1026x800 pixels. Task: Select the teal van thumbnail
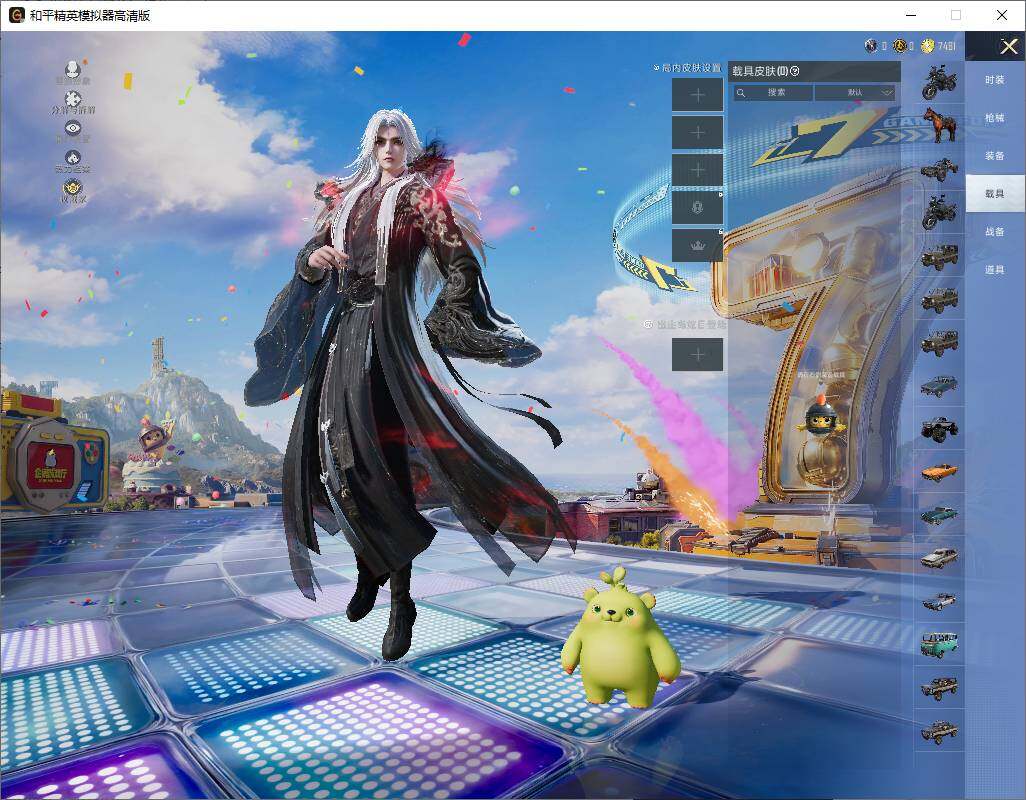(940, 644)
